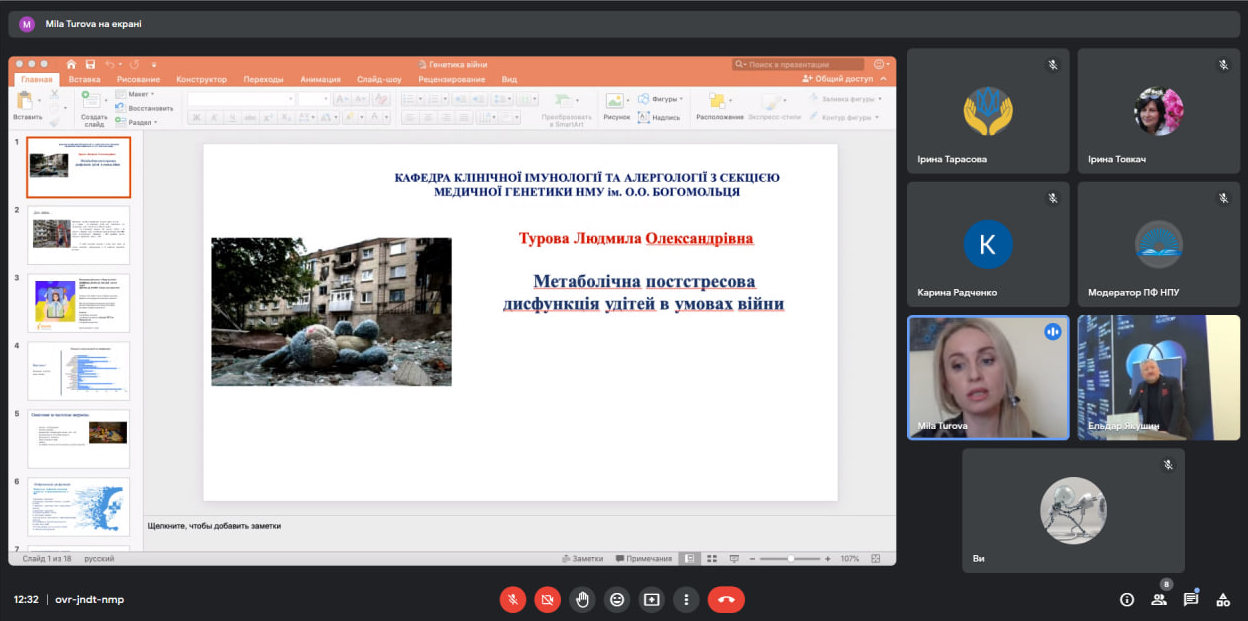Raise hand in the meeting
1248x621 pixels.
(x=582, y=599)
